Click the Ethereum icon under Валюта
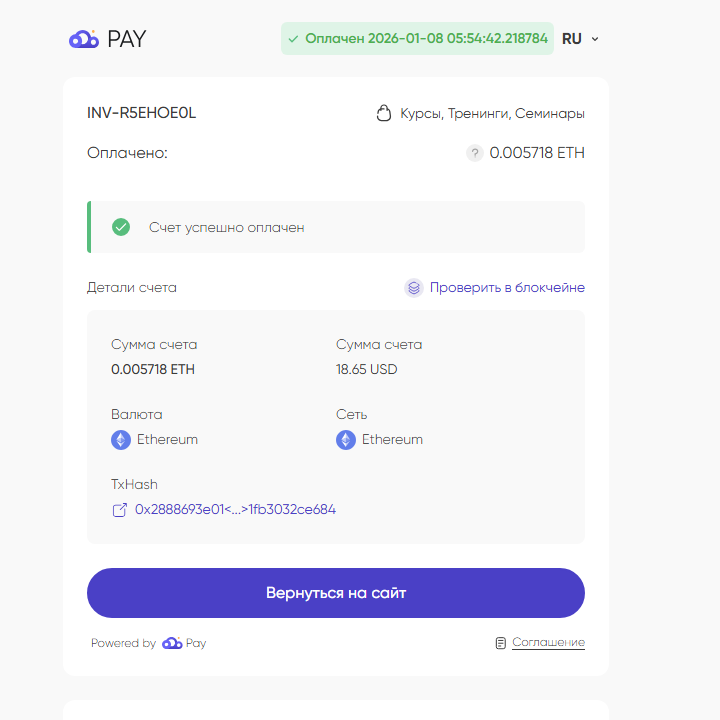Viewport: 720px width, 720px height. point(121,440)
